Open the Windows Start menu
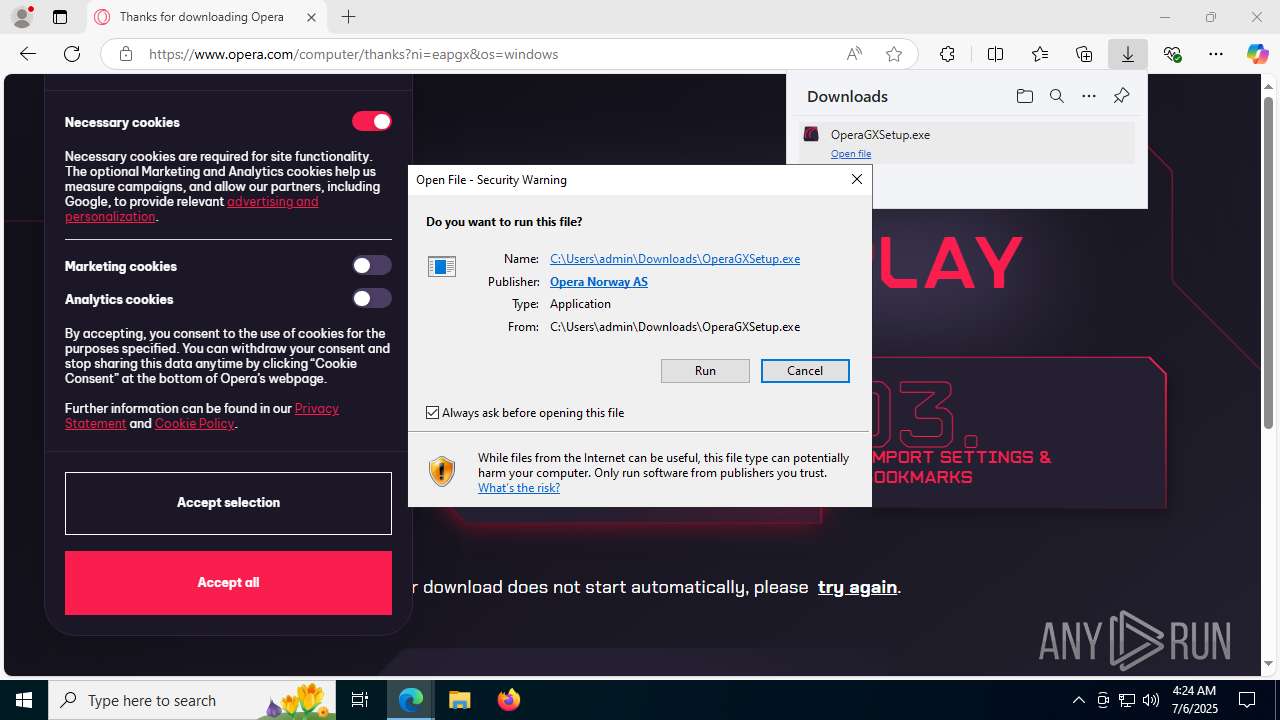Image resolution: width=1280 pixels, height=720 pixels. pos(24,700)
